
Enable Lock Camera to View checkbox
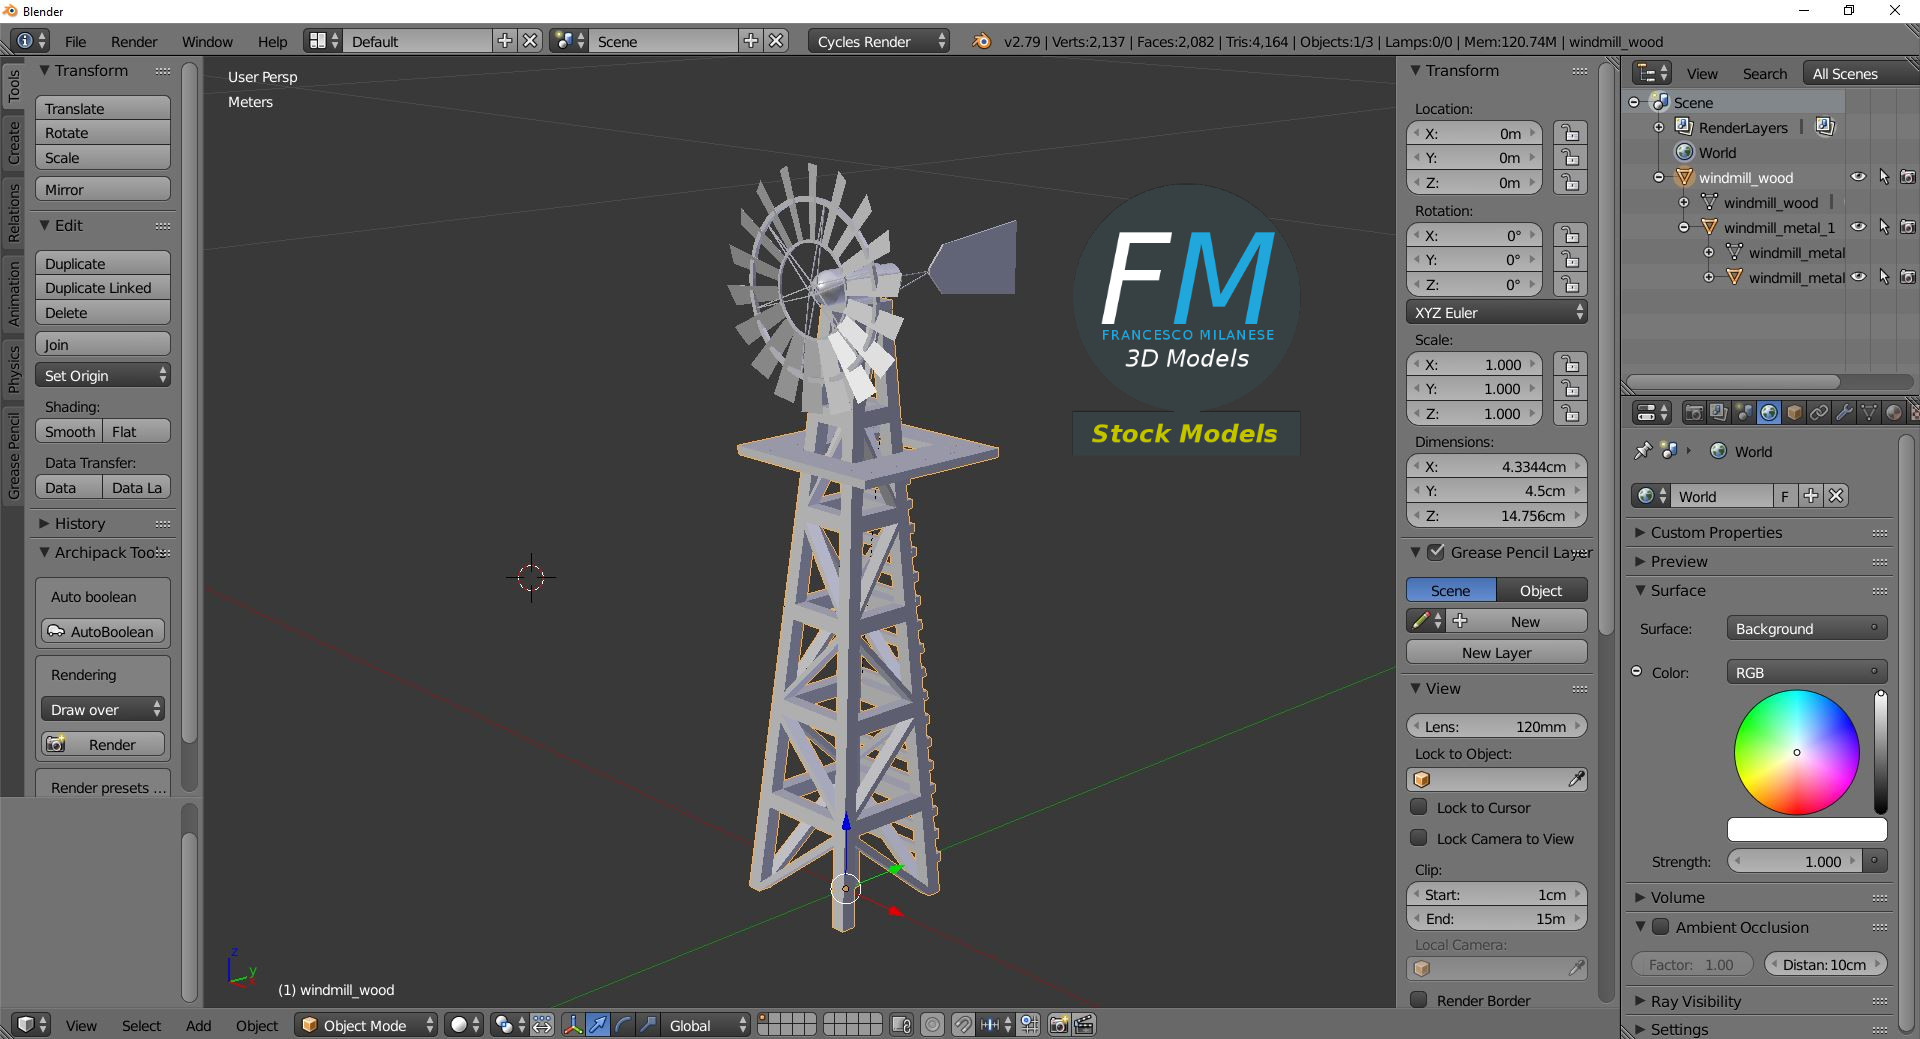tap(1419, 838)
